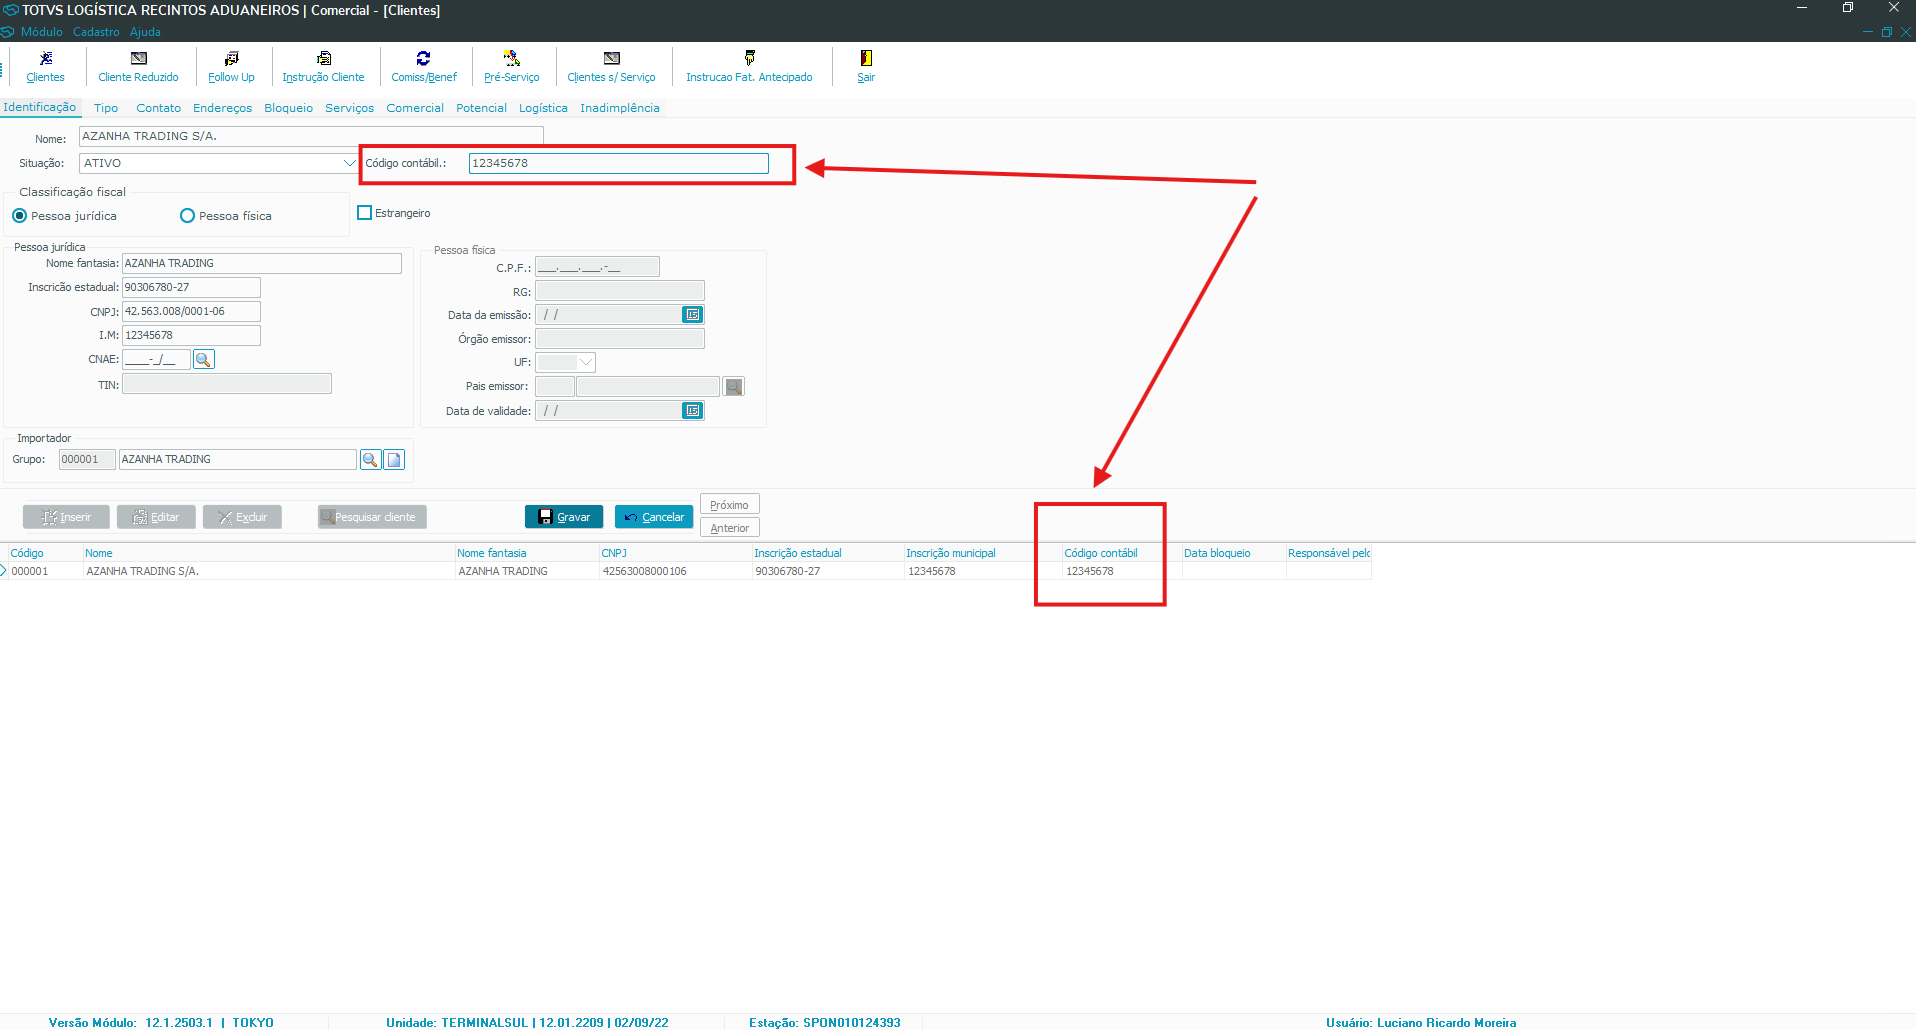The height and width of the screenshot is (1030, 1916).
Task: Click the Próximo button
Action: point(730,504)
